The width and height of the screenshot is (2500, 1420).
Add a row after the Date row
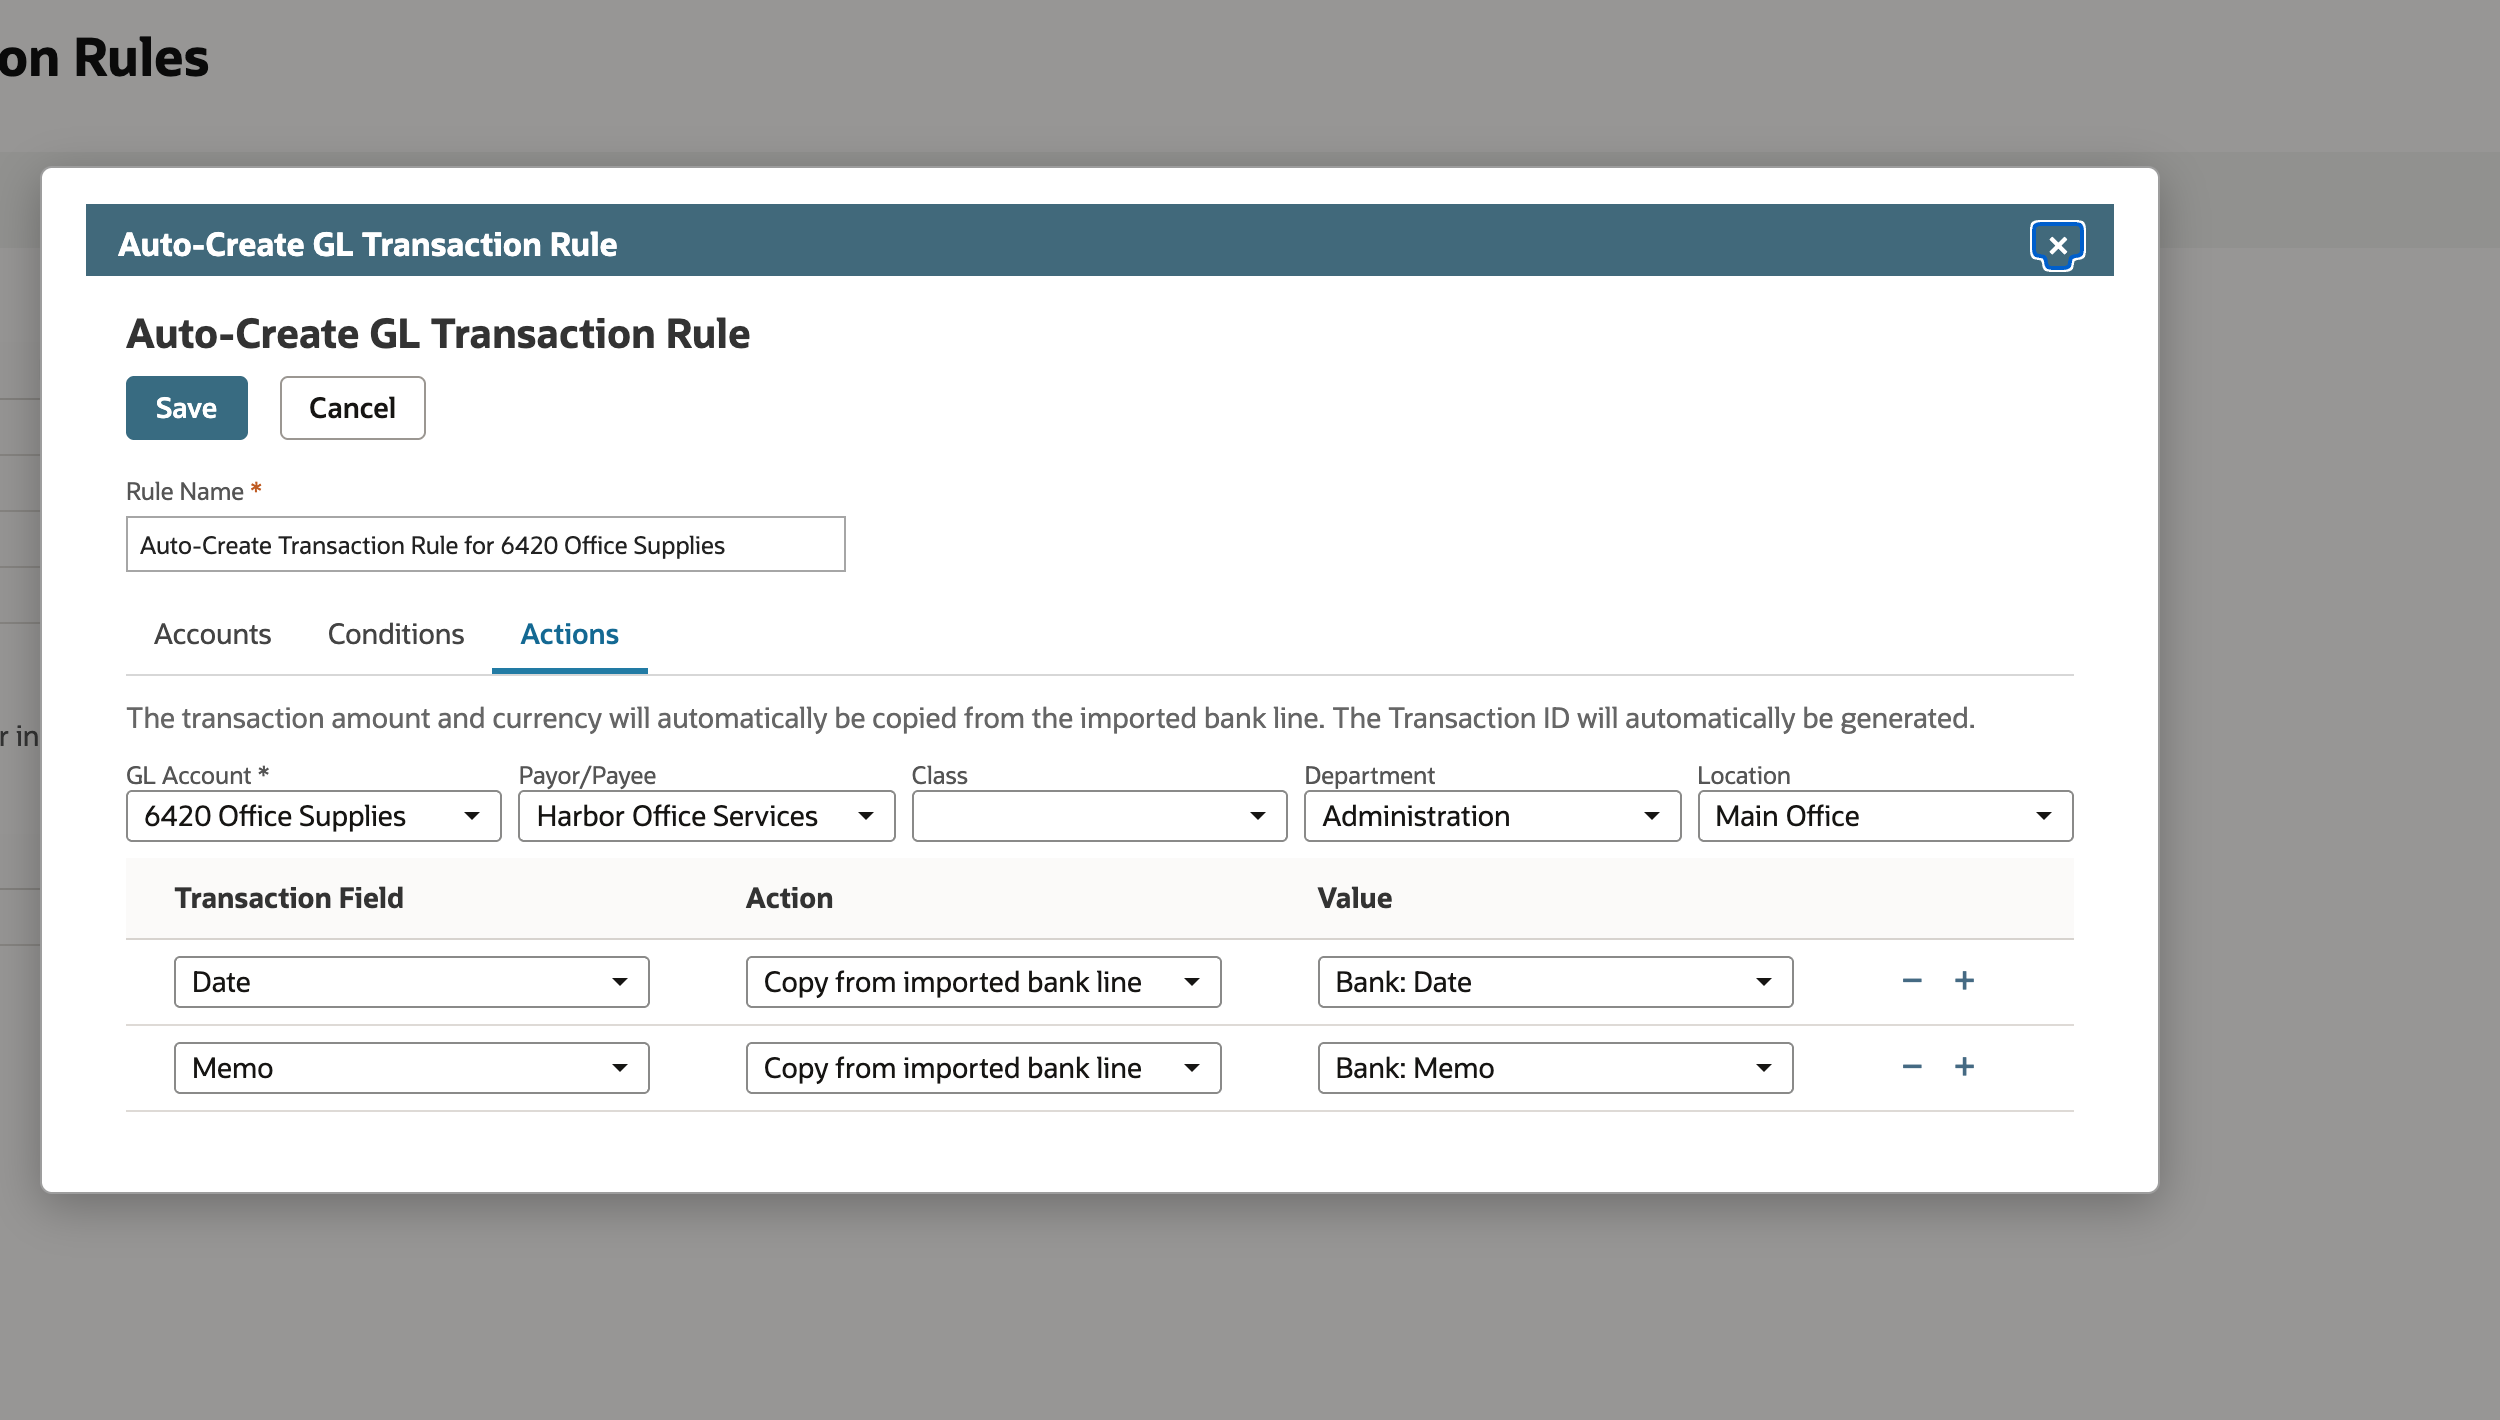(1964, 981)
